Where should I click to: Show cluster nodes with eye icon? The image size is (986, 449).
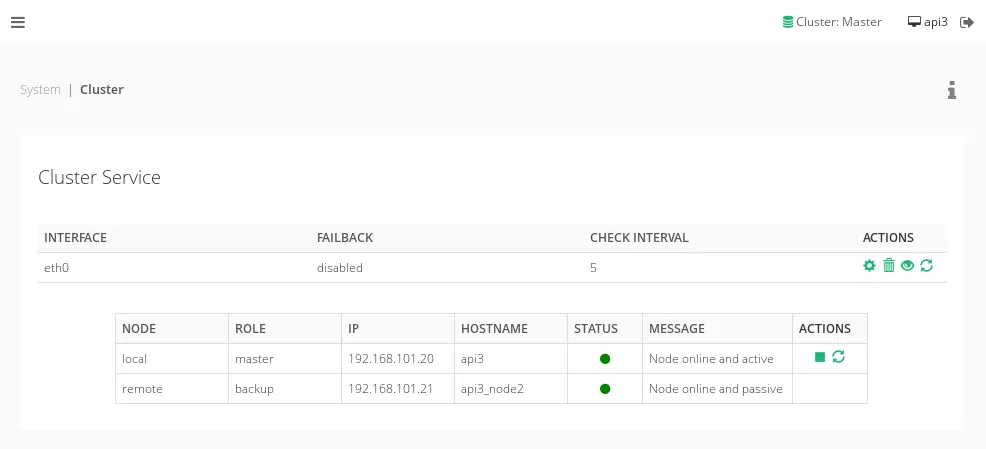point(907,265)
